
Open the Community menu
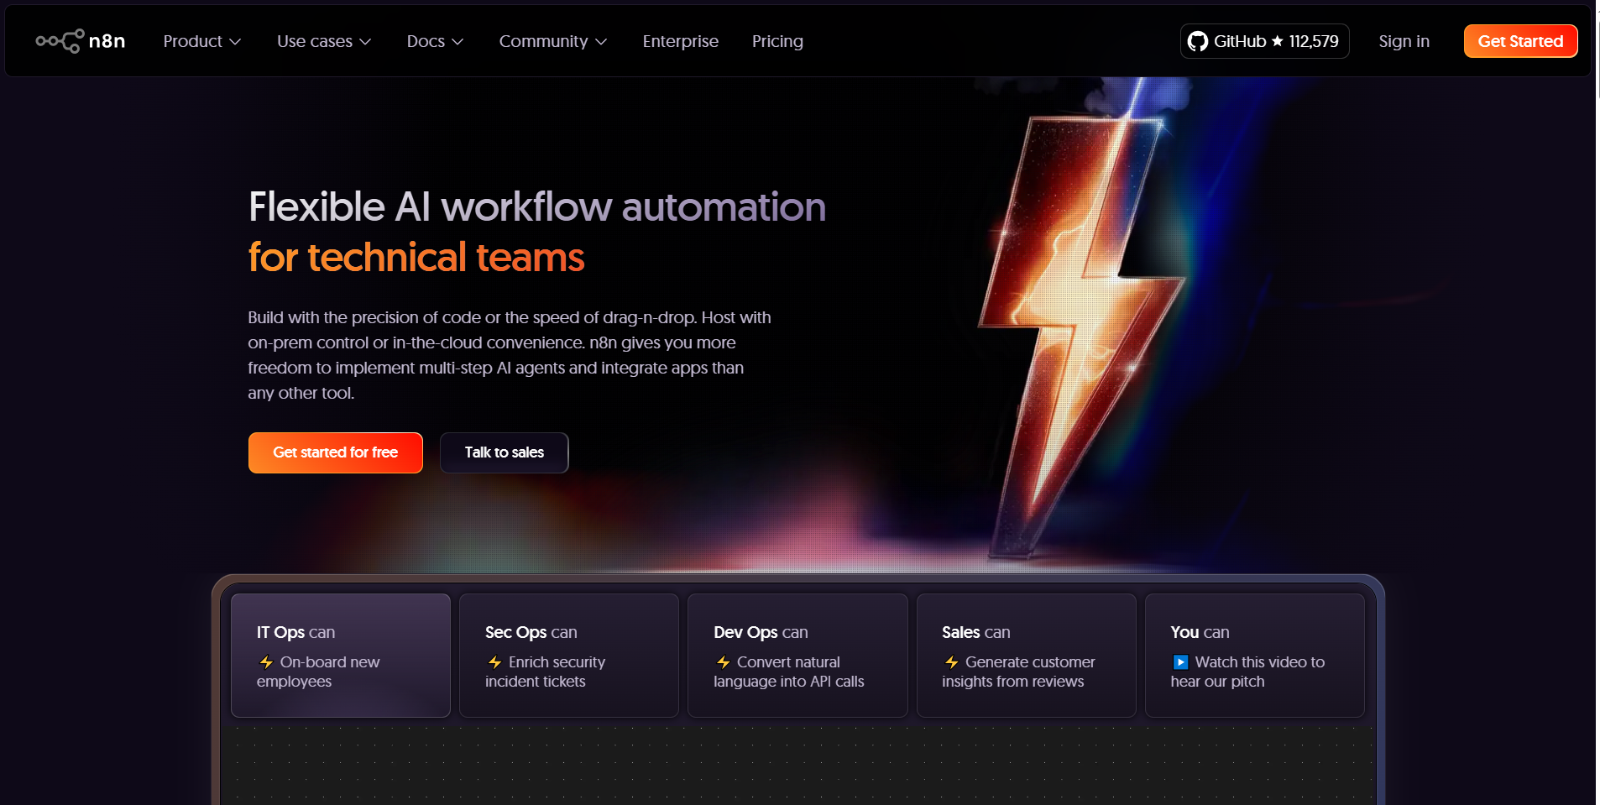pos(553,41)
